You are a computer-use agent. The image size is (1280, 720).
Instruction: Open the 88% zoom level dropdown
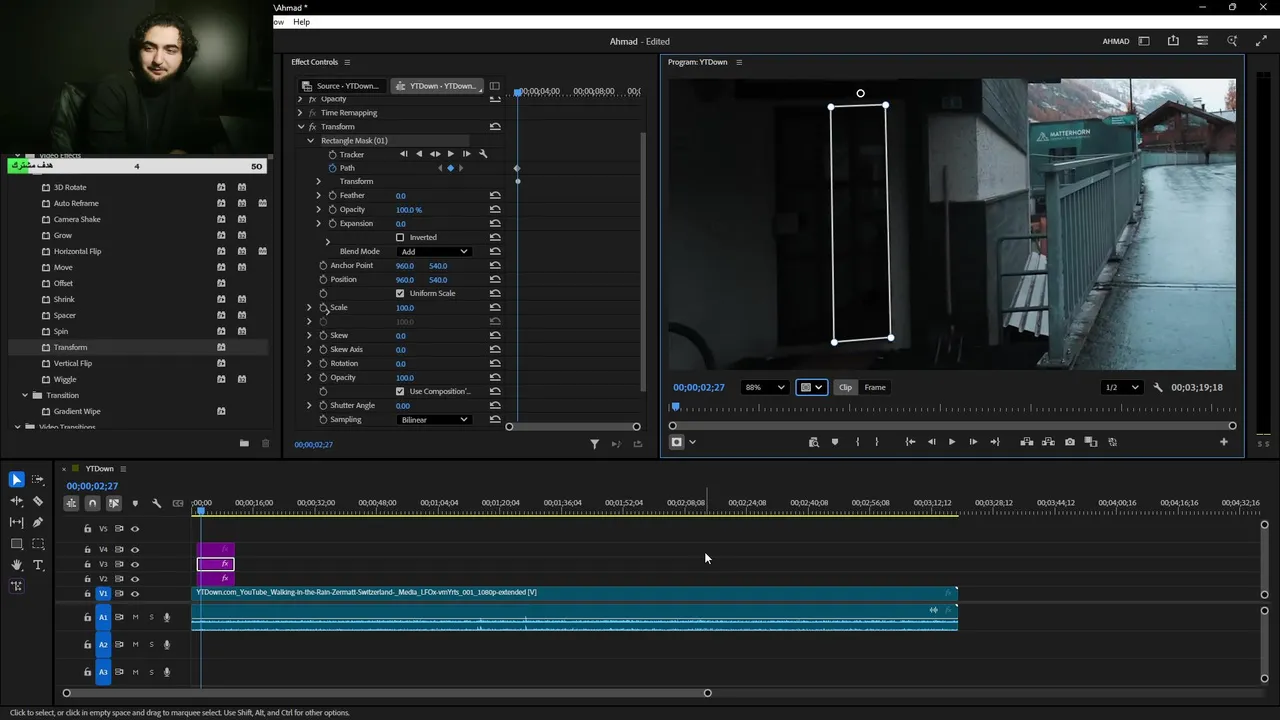[x=764, y=387]
